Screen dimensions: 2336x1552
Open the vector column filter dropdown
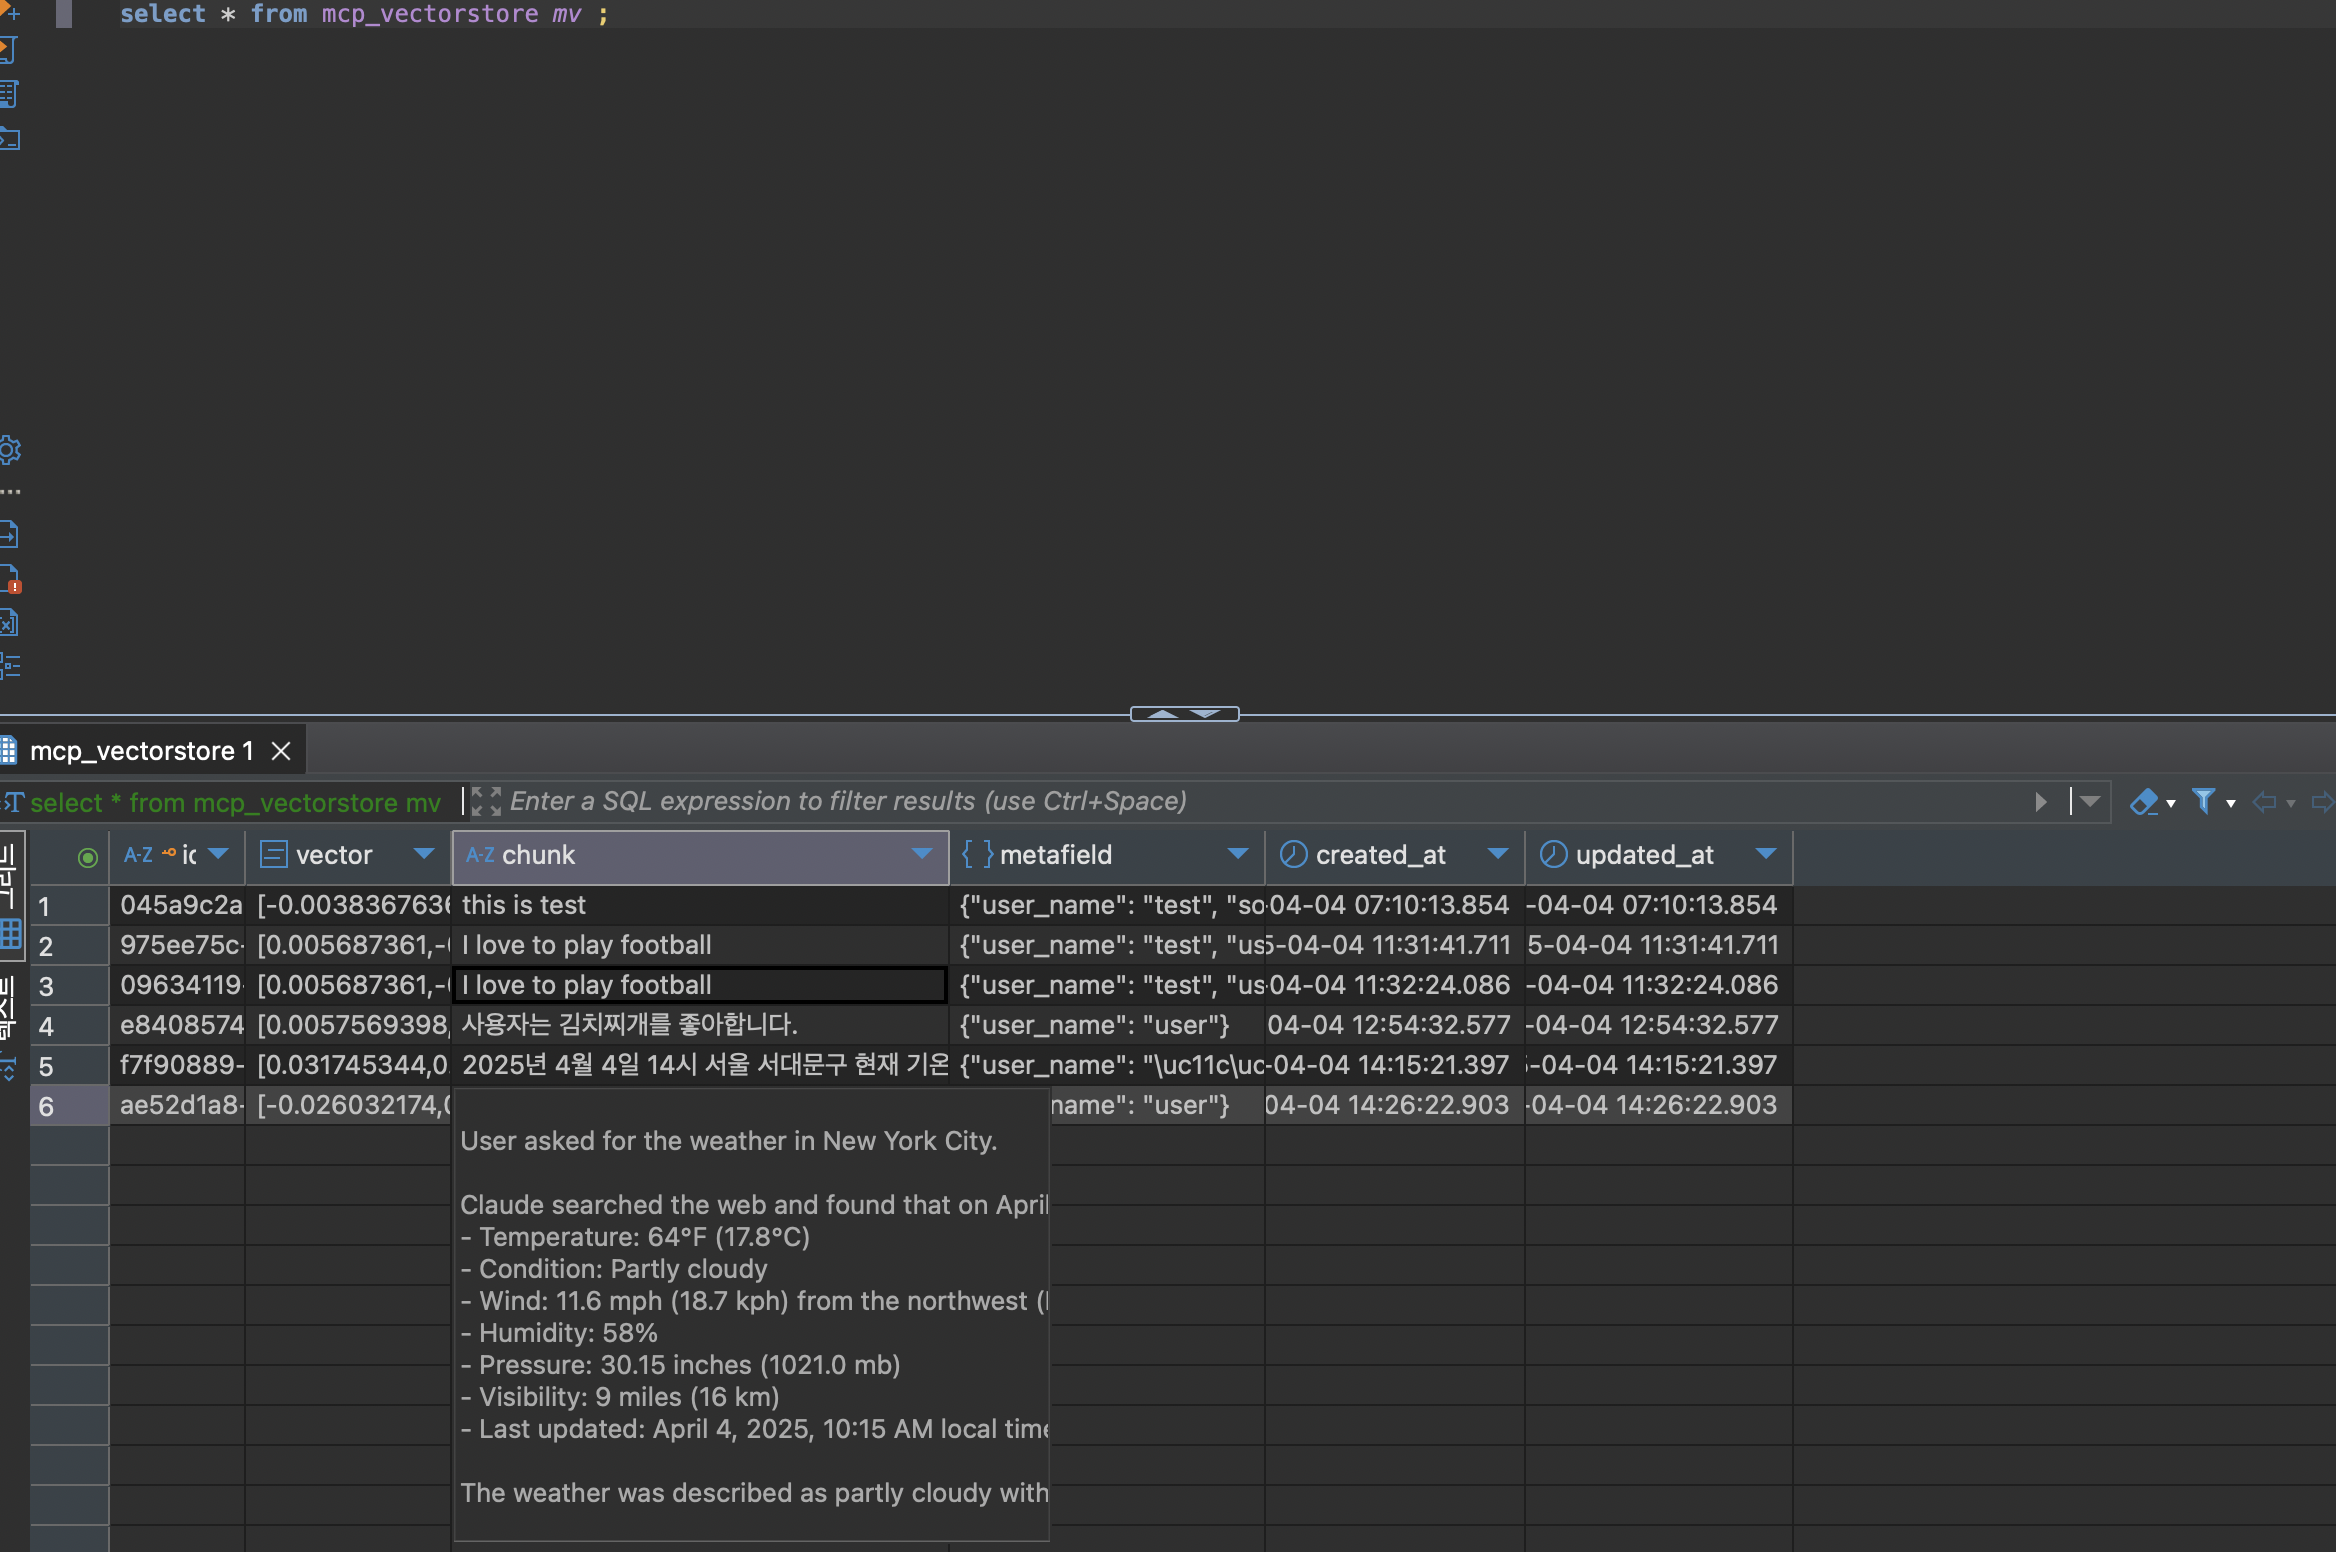tap(424, 854)
